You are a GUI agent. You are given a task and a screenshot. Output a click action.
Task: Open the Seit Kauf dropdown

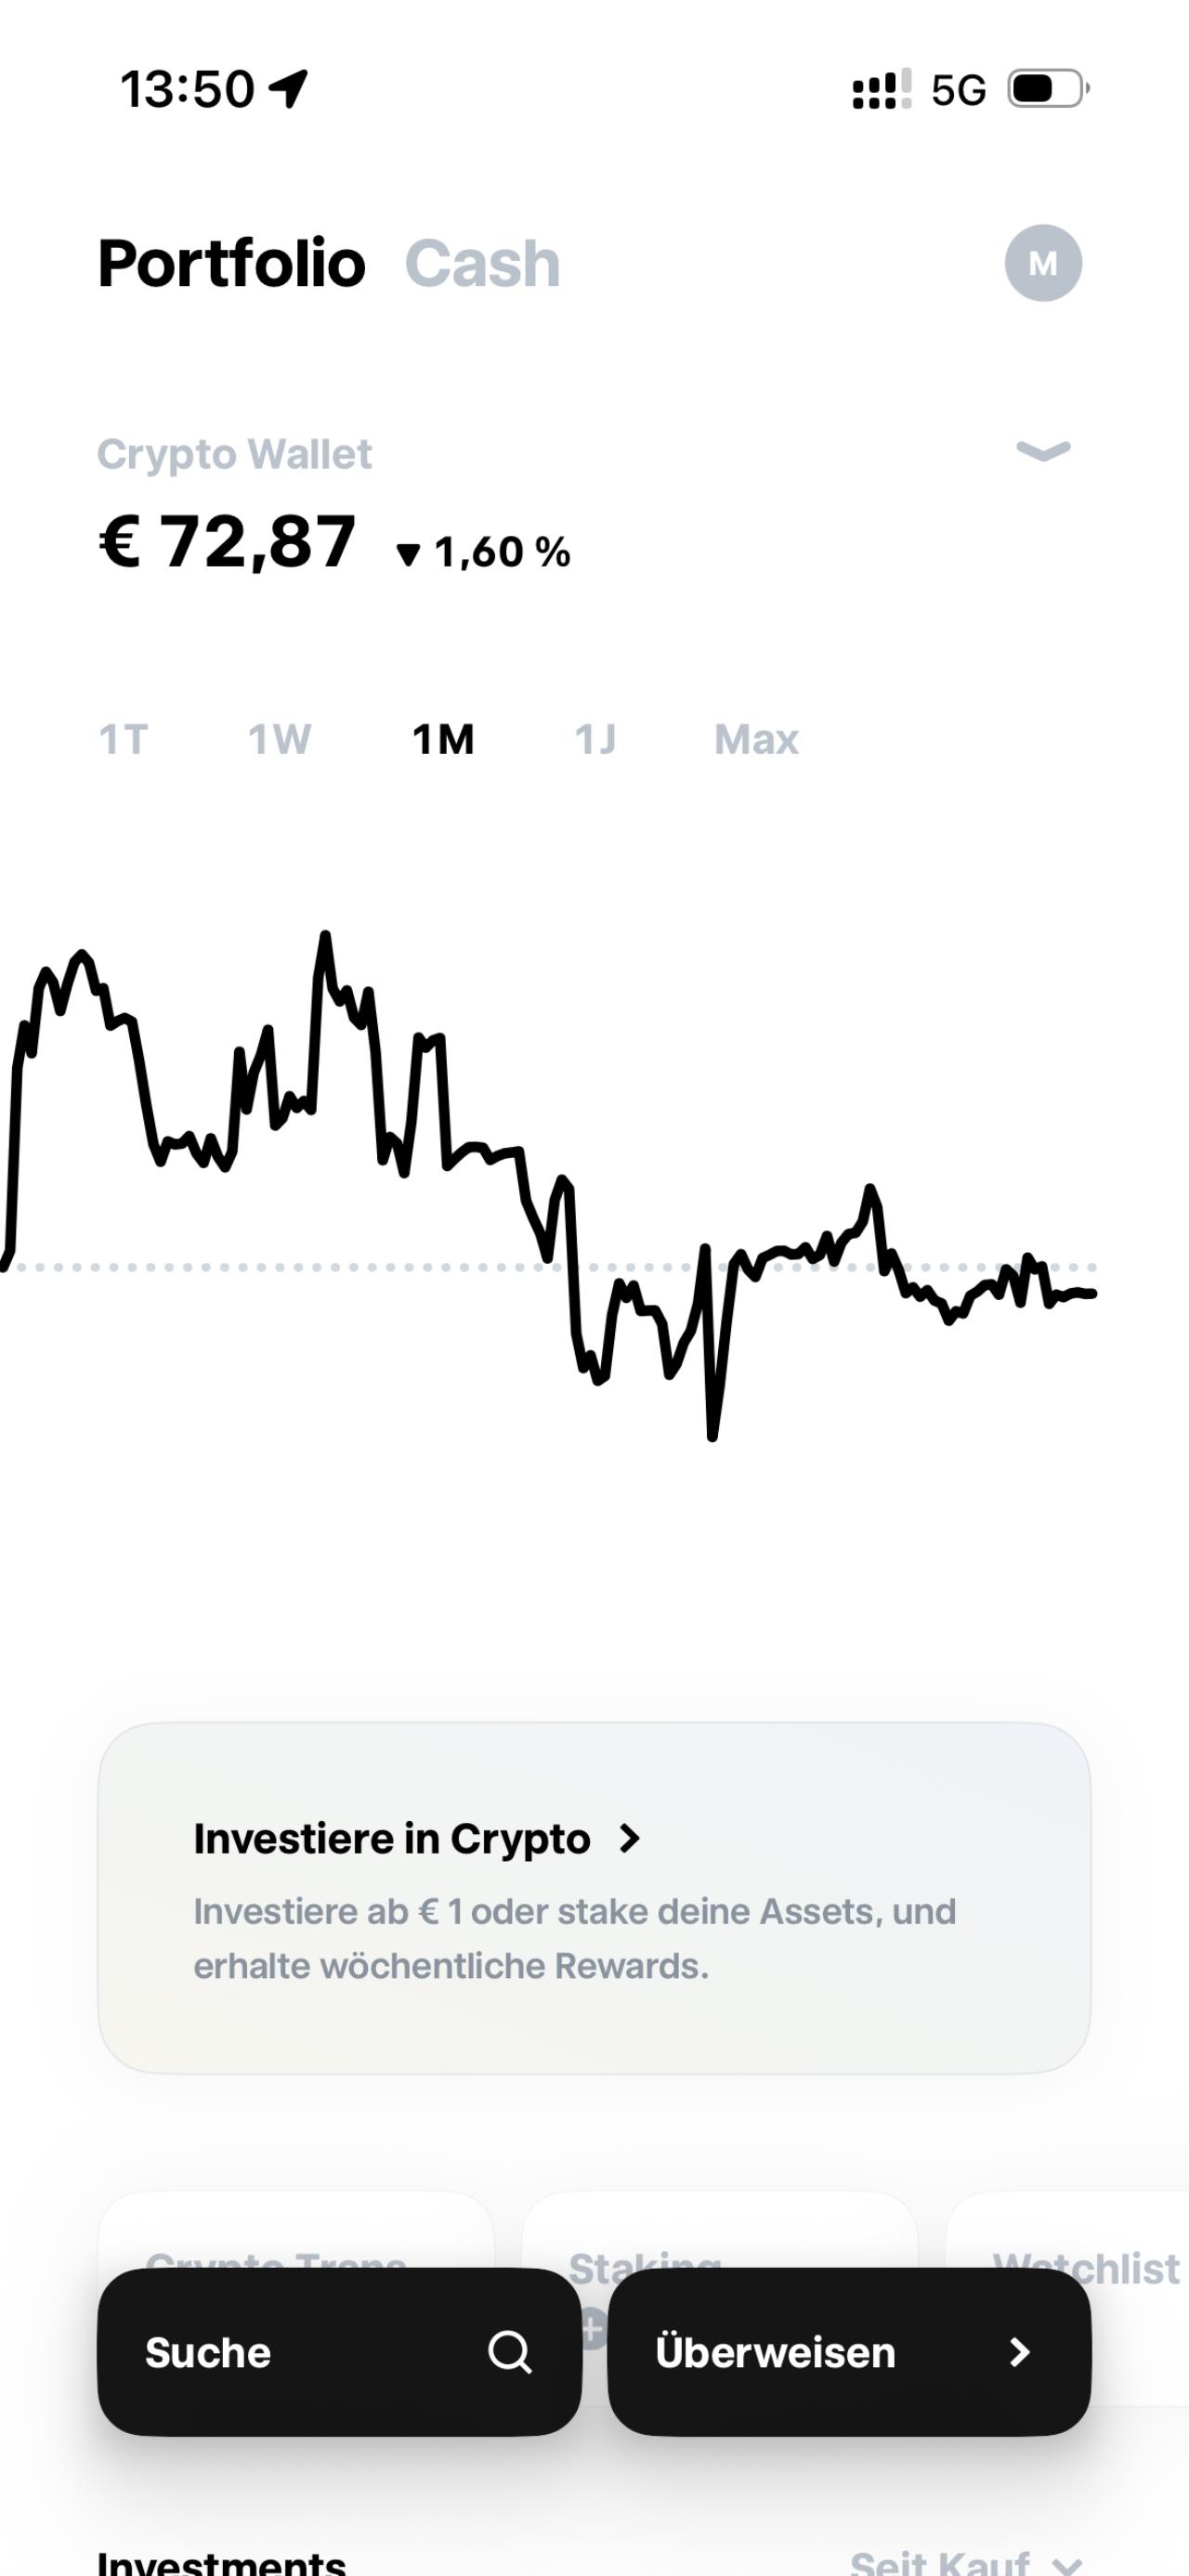pos(966,2562)
